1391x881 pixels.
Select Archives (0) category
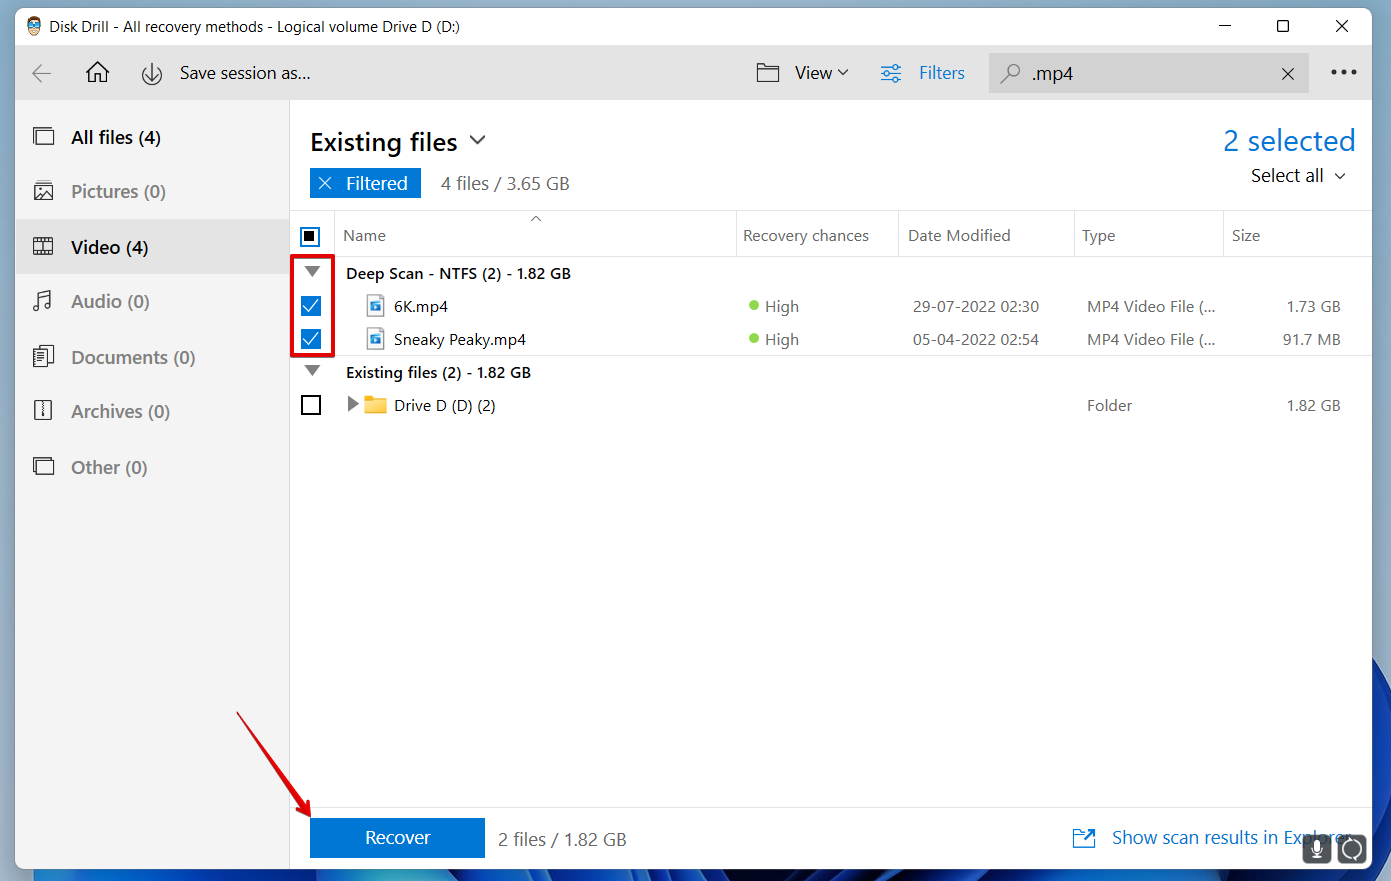(152, 411)
